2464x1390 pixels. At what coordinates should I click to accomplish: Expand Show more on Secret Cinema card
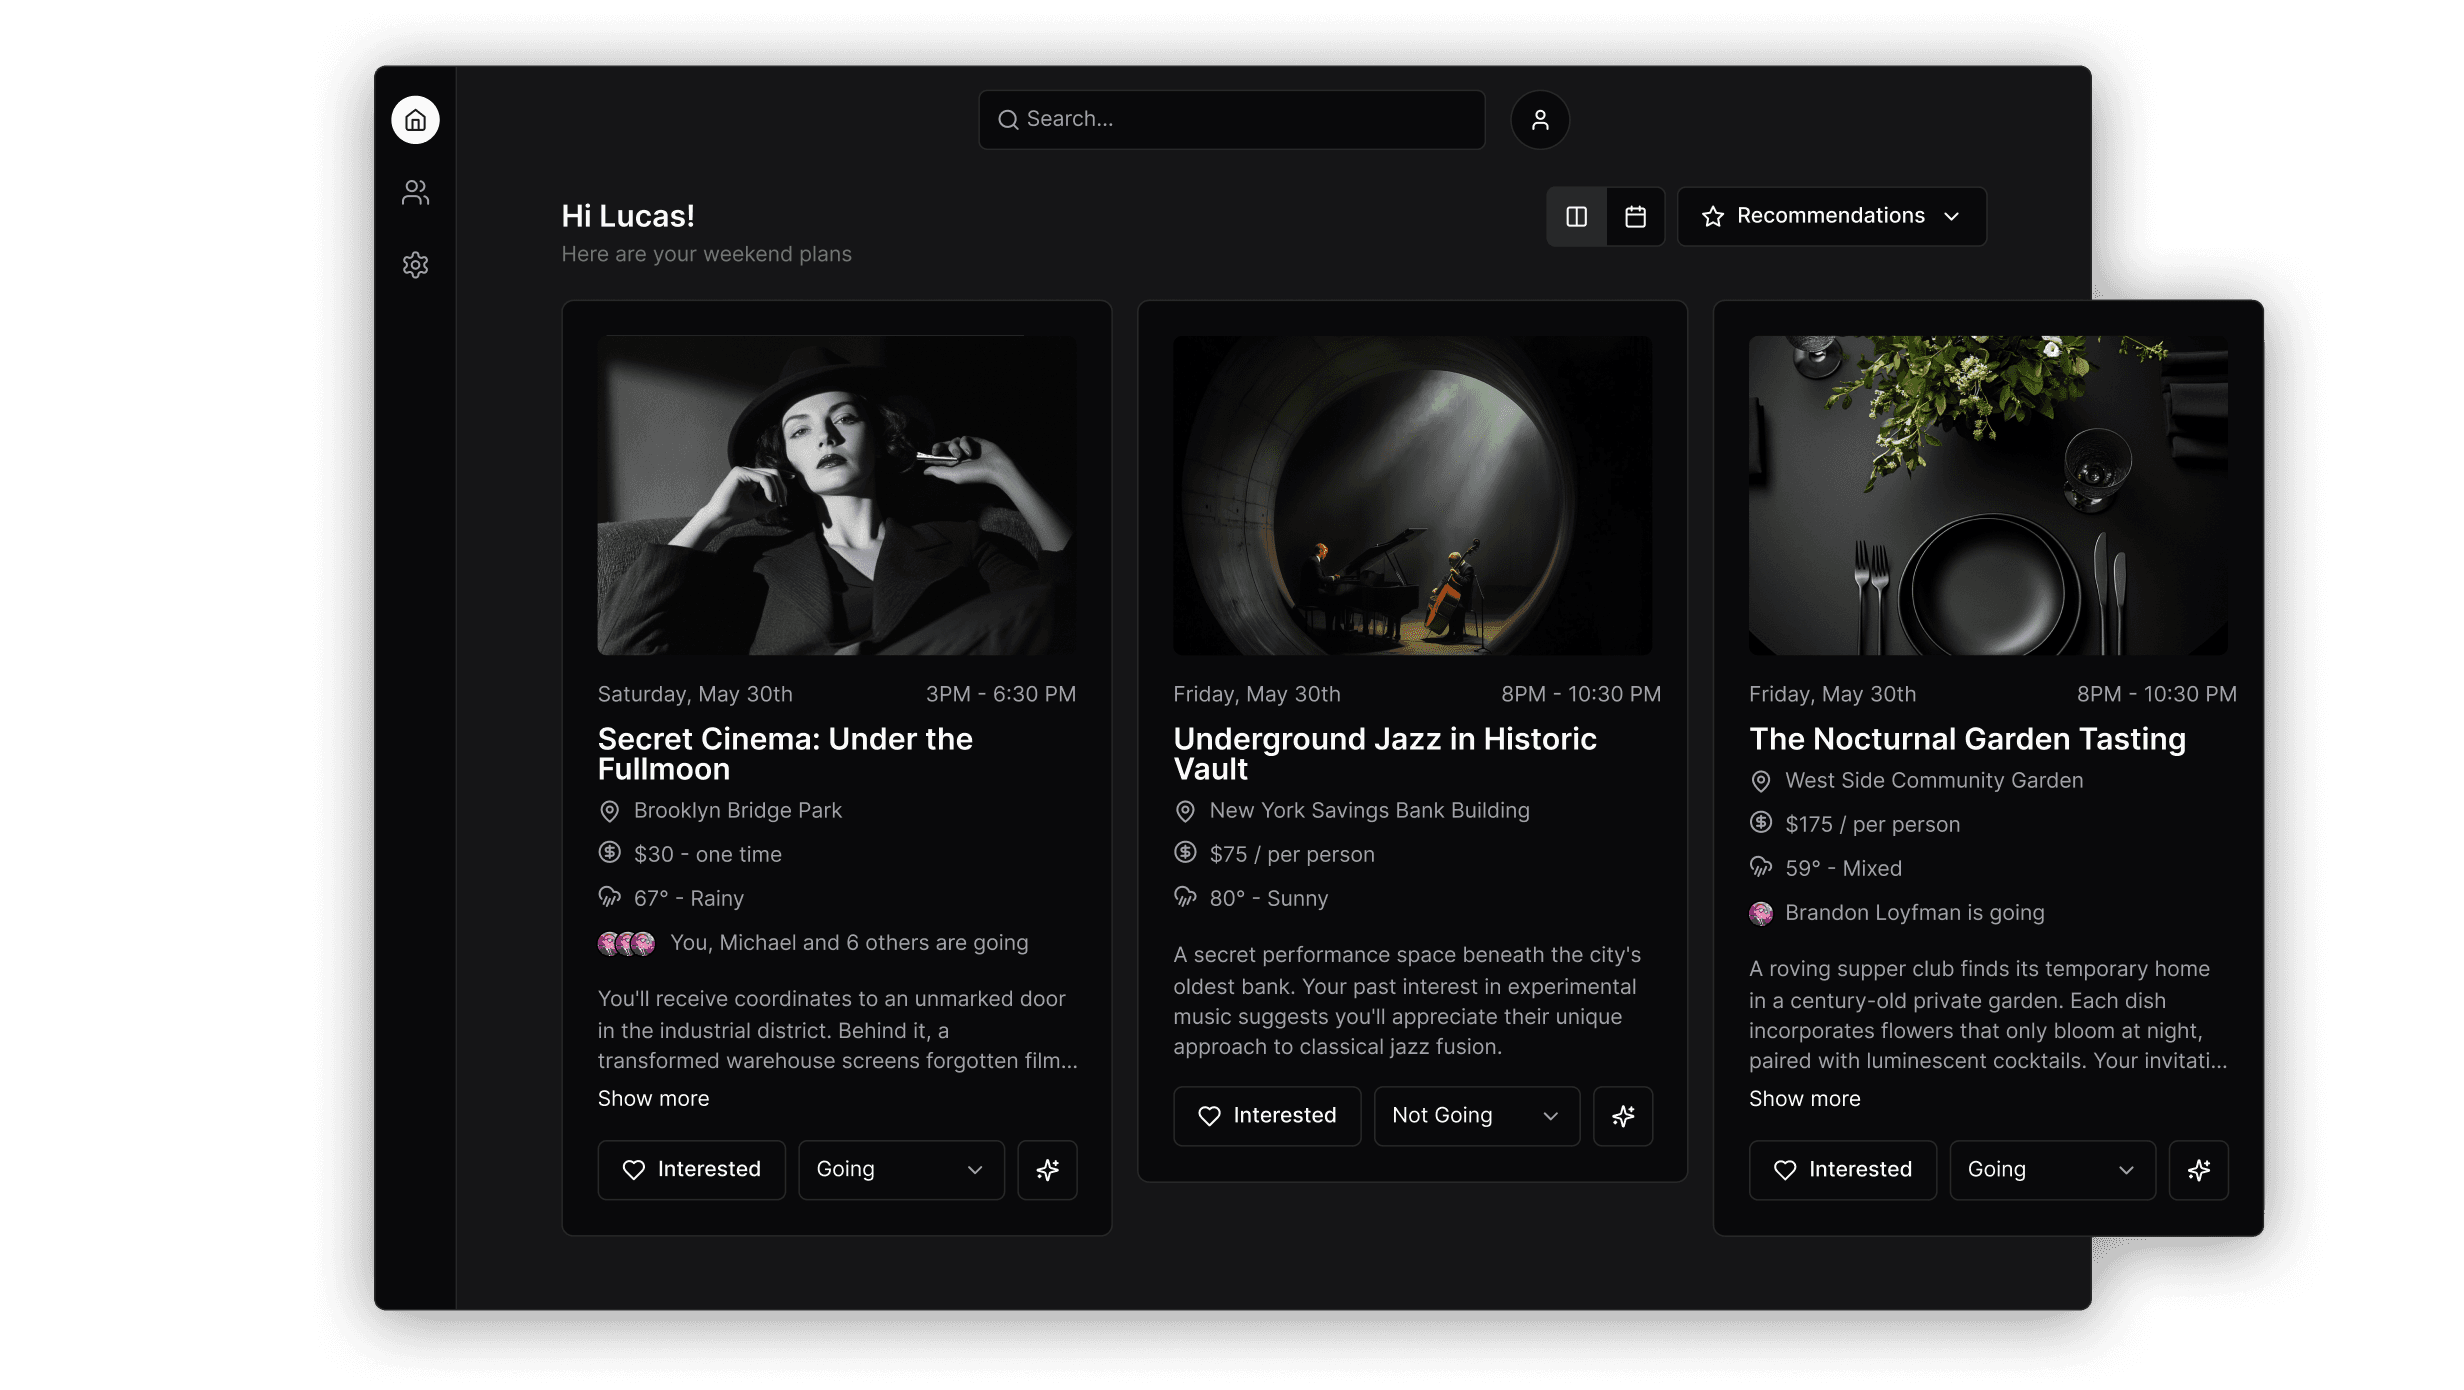(x=654, y=1098)
